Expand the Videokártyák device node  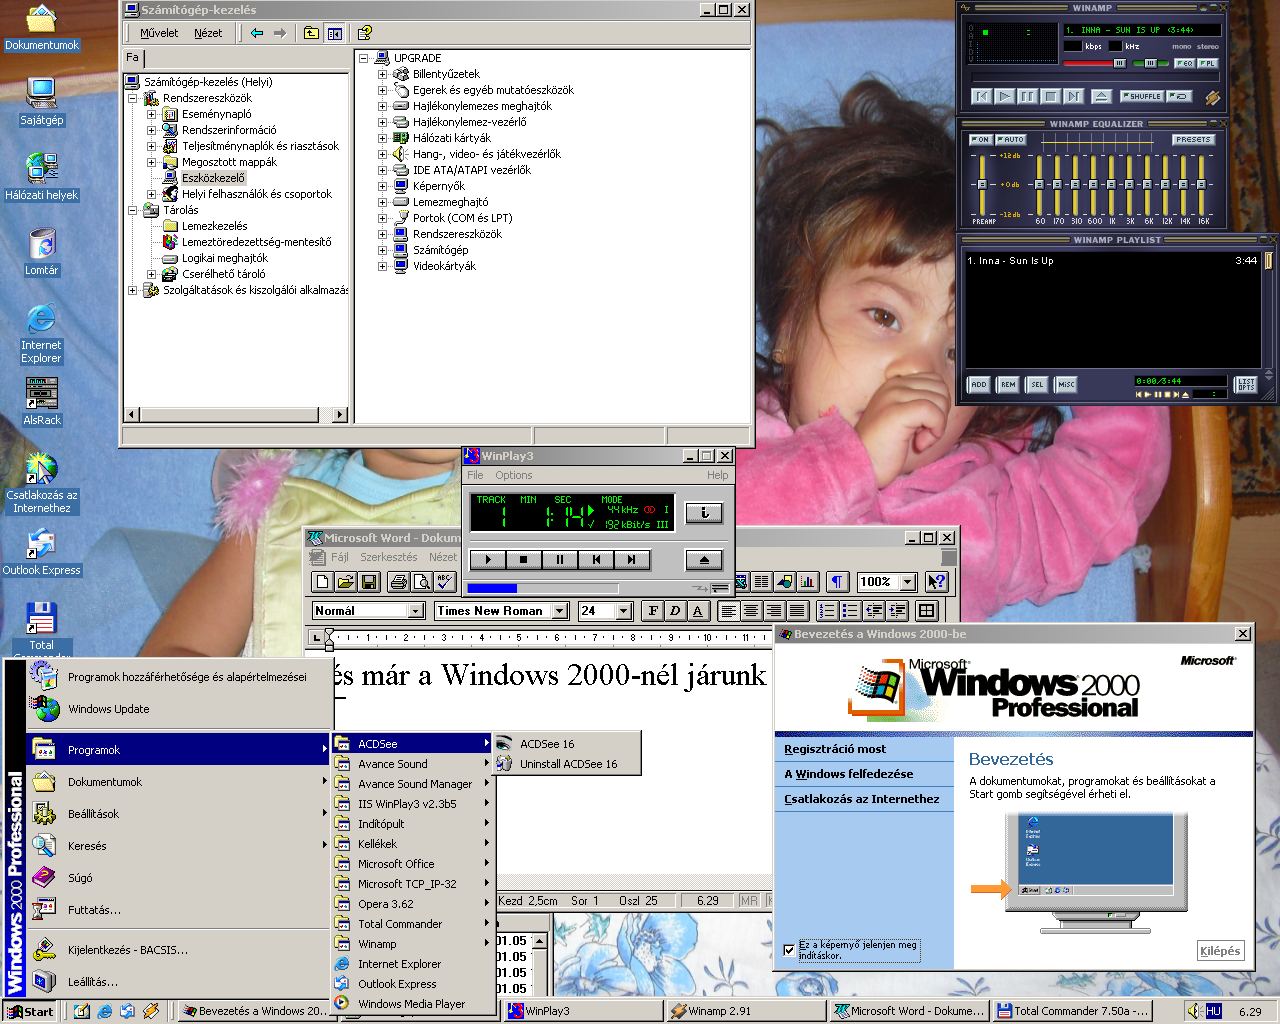coord(382,266)
